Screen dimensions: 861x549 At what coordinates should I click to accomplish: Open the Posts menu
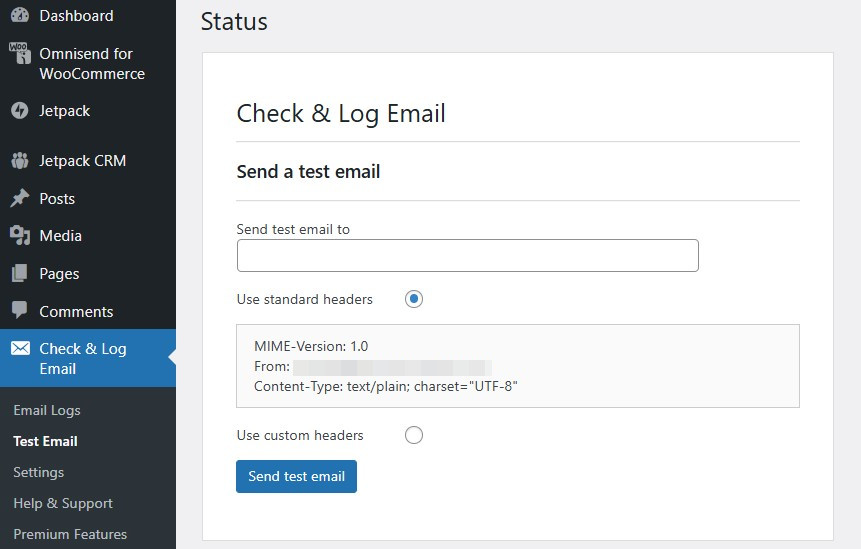pyautogui.click(x=57, y=199)
